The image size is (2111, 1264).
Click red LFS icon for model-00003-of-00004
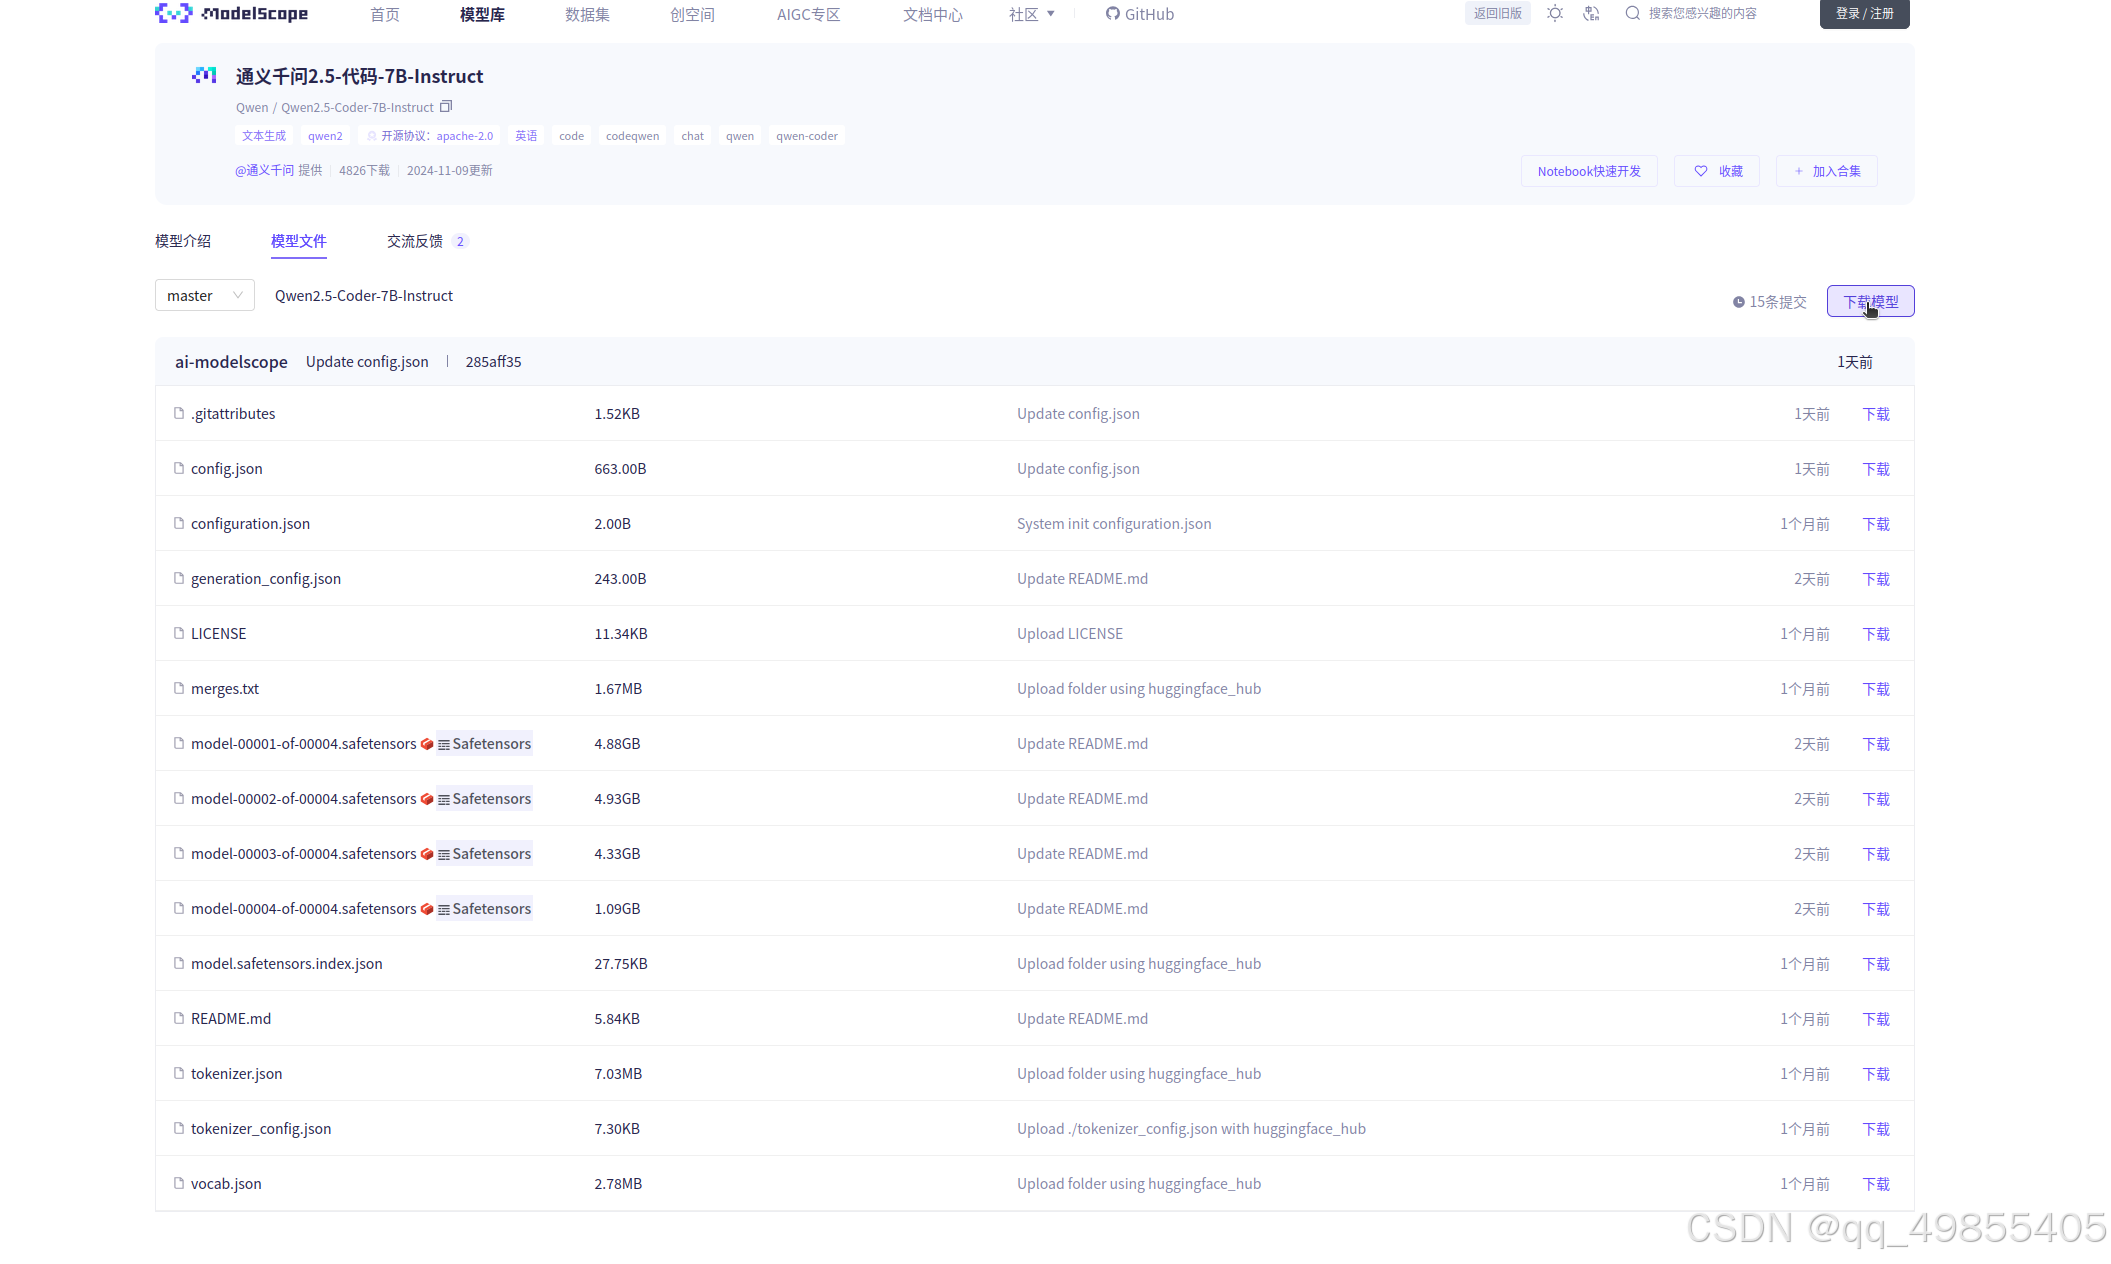pos(427,854)
